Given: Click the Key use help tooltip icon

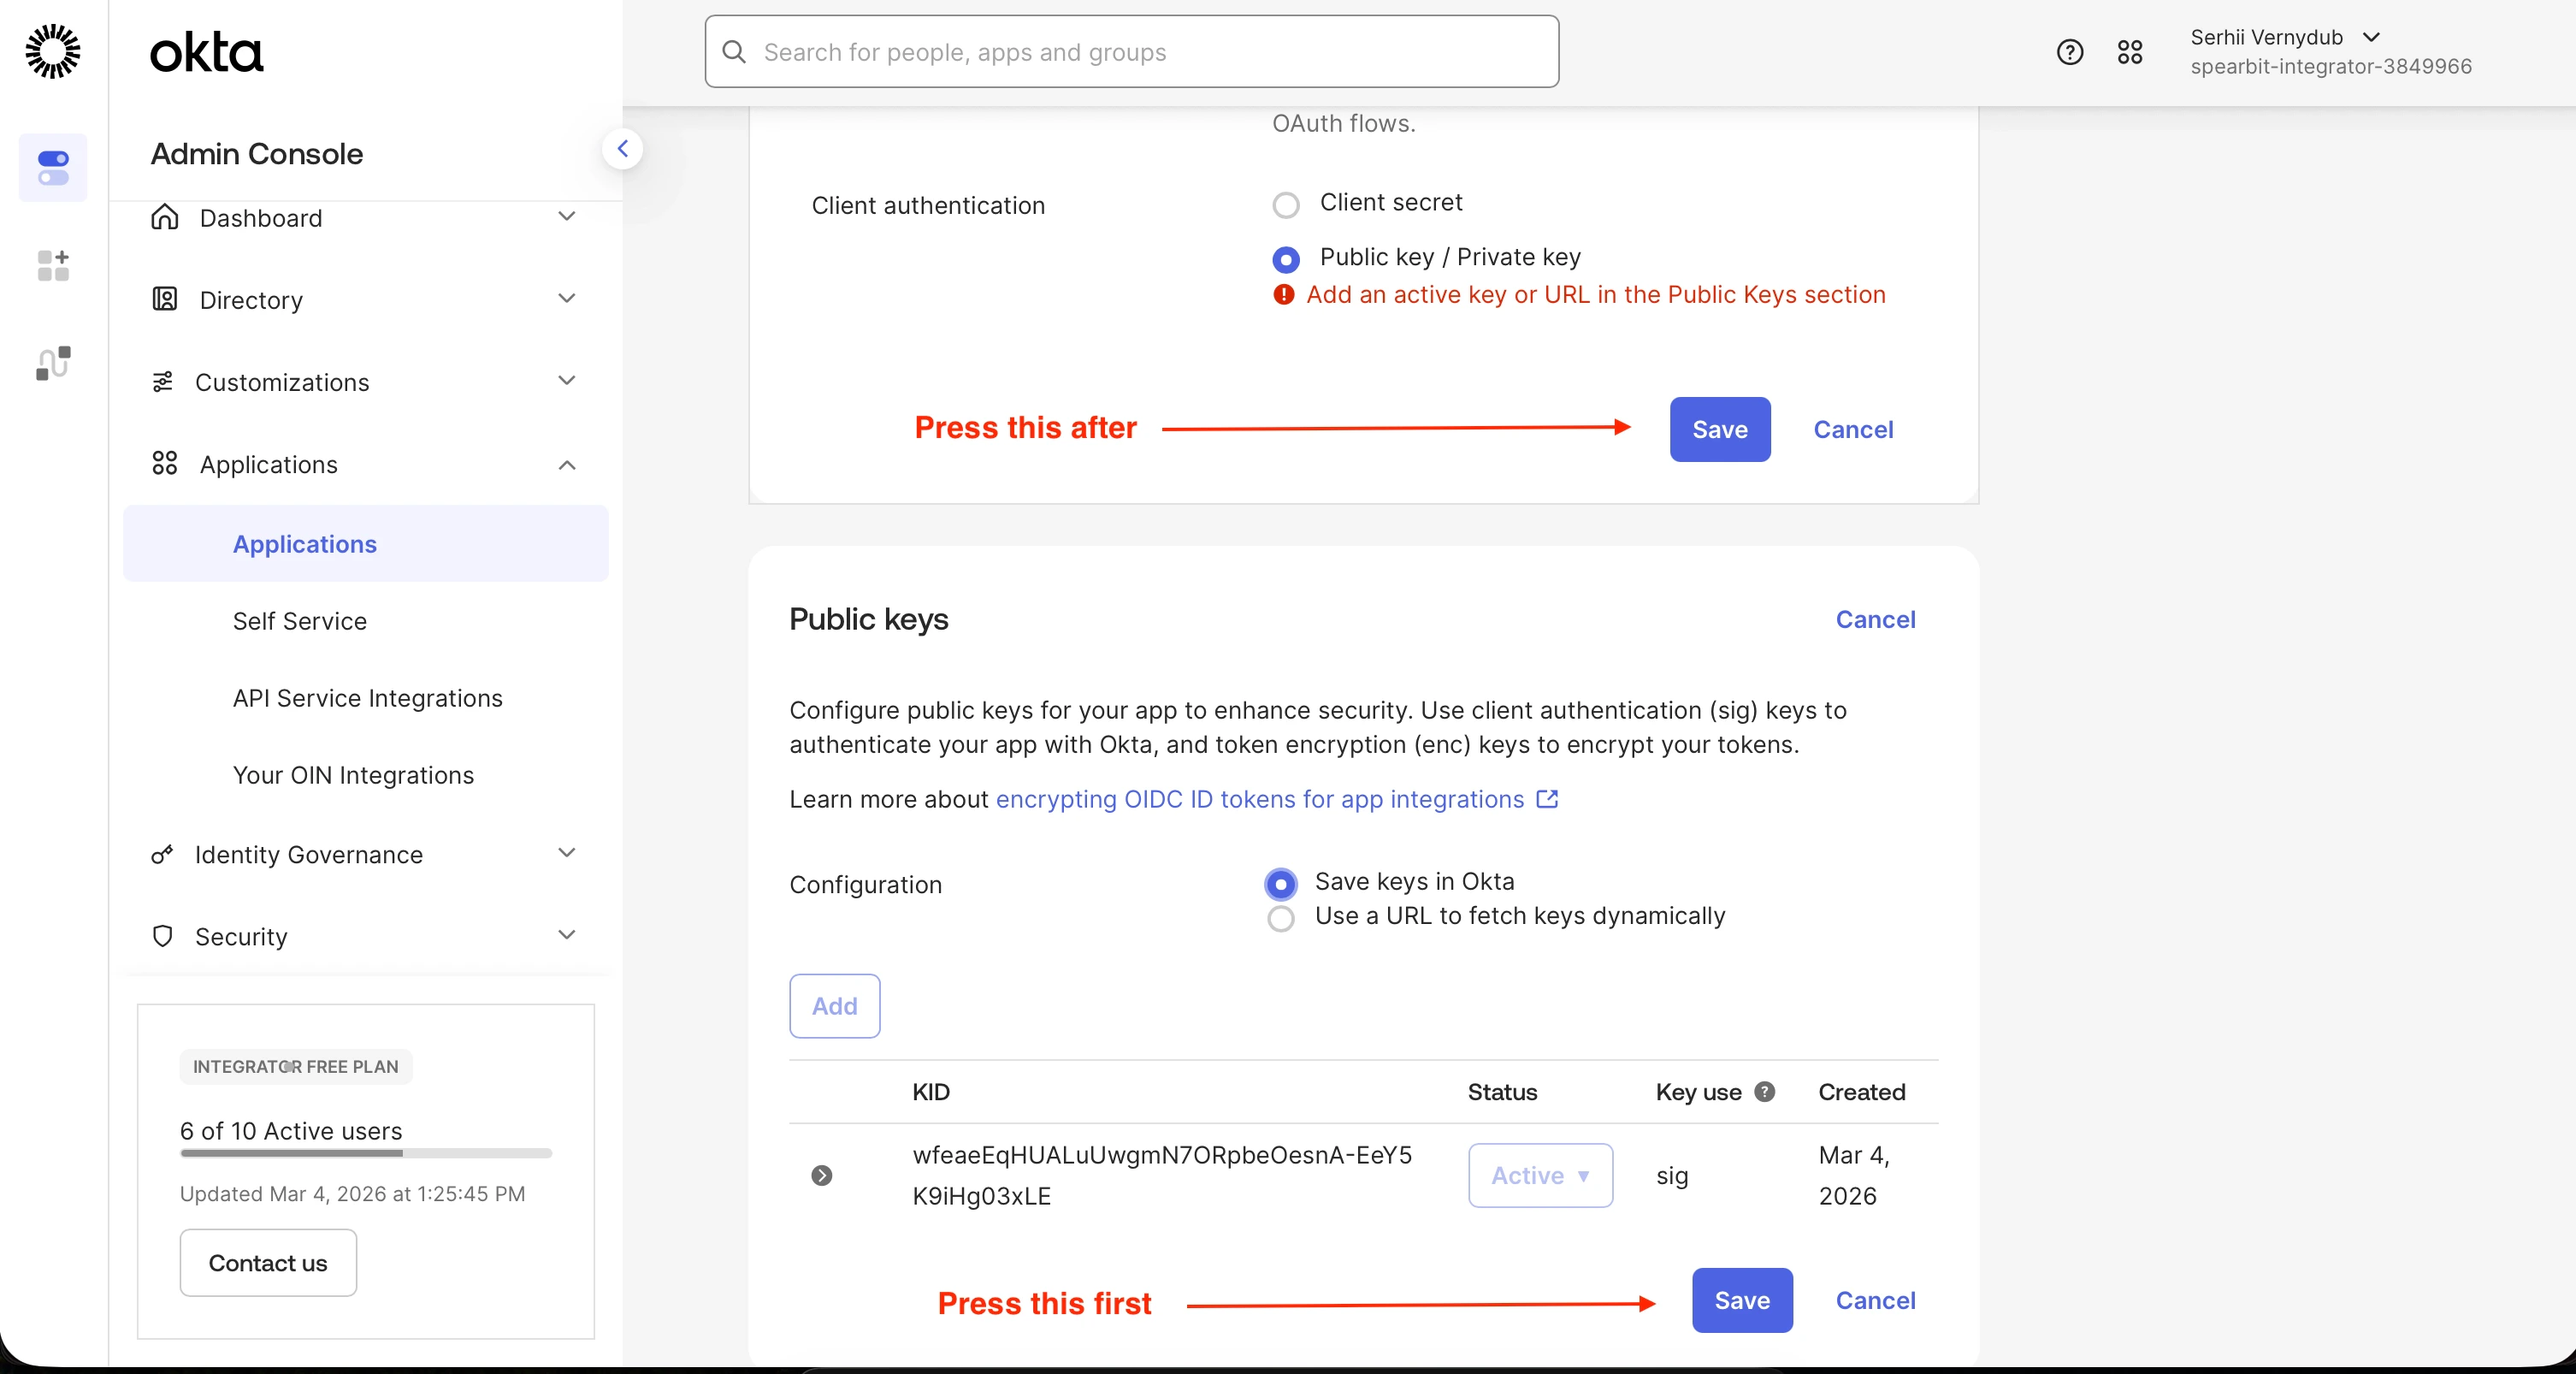Looking at the screenshot, I should pos(1764,1091).
